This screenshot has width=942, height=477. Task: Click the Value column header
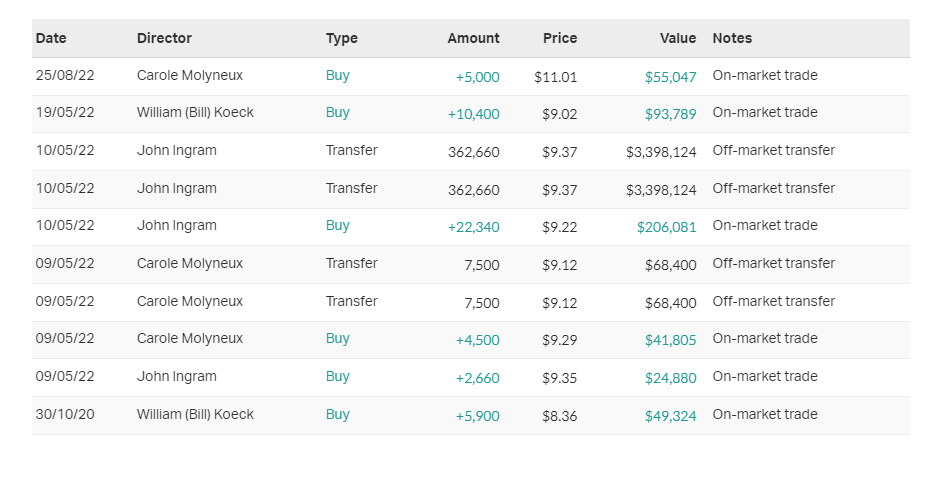[x=678, y=38]
